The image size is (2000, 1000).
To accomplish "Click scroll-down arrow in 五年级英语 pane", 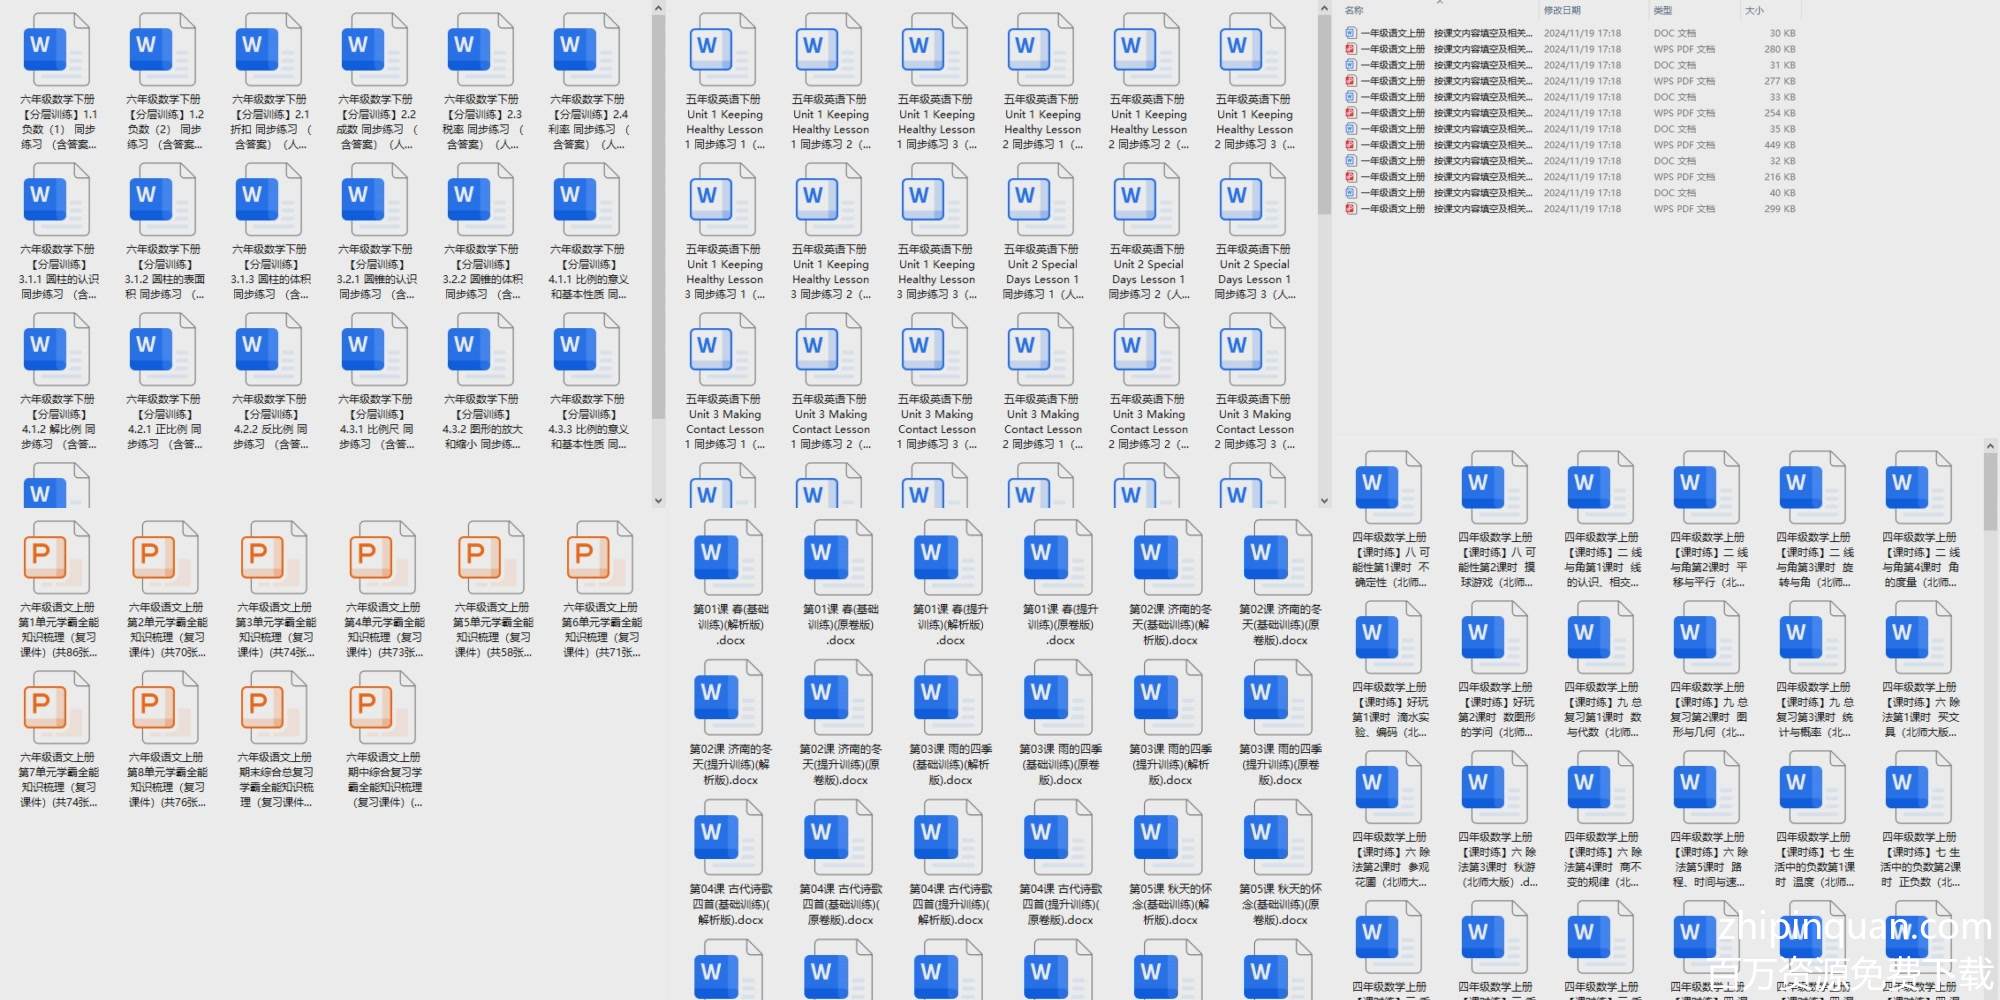I will click(1324, 501).
